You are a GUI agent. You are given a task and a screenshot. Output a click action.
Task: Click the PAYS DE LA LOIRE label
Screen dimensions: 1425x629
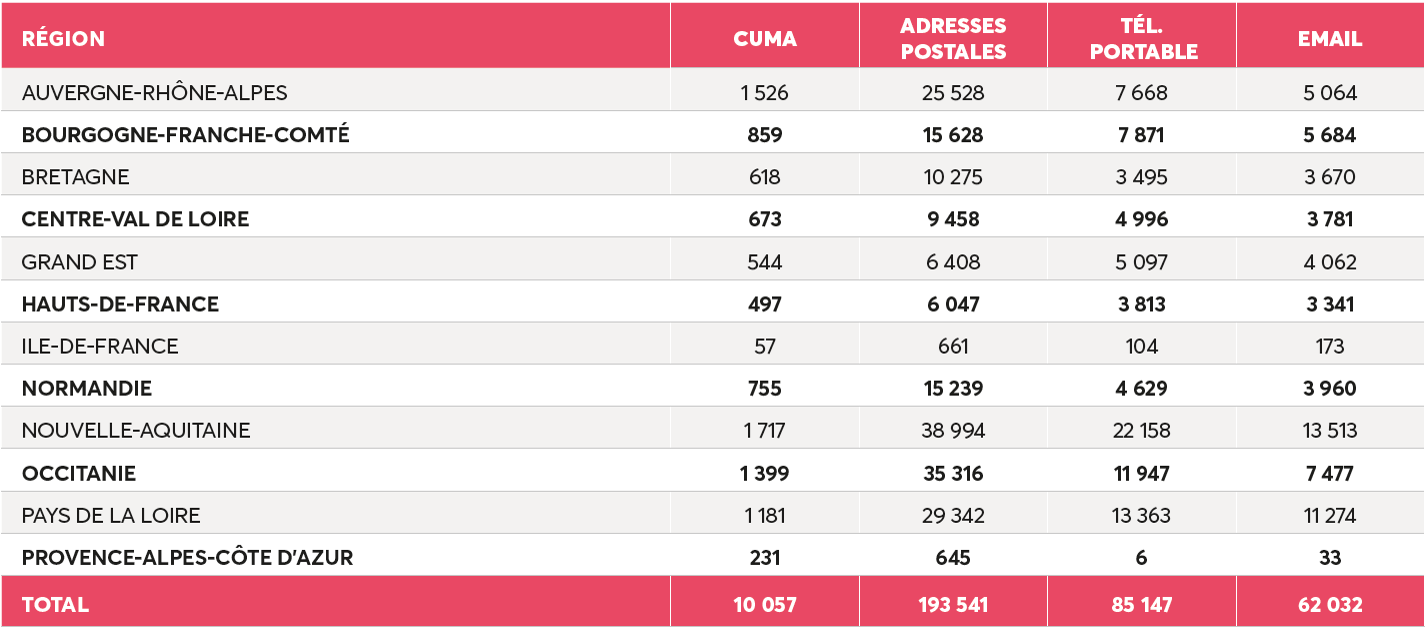click(x=111, y=516)
